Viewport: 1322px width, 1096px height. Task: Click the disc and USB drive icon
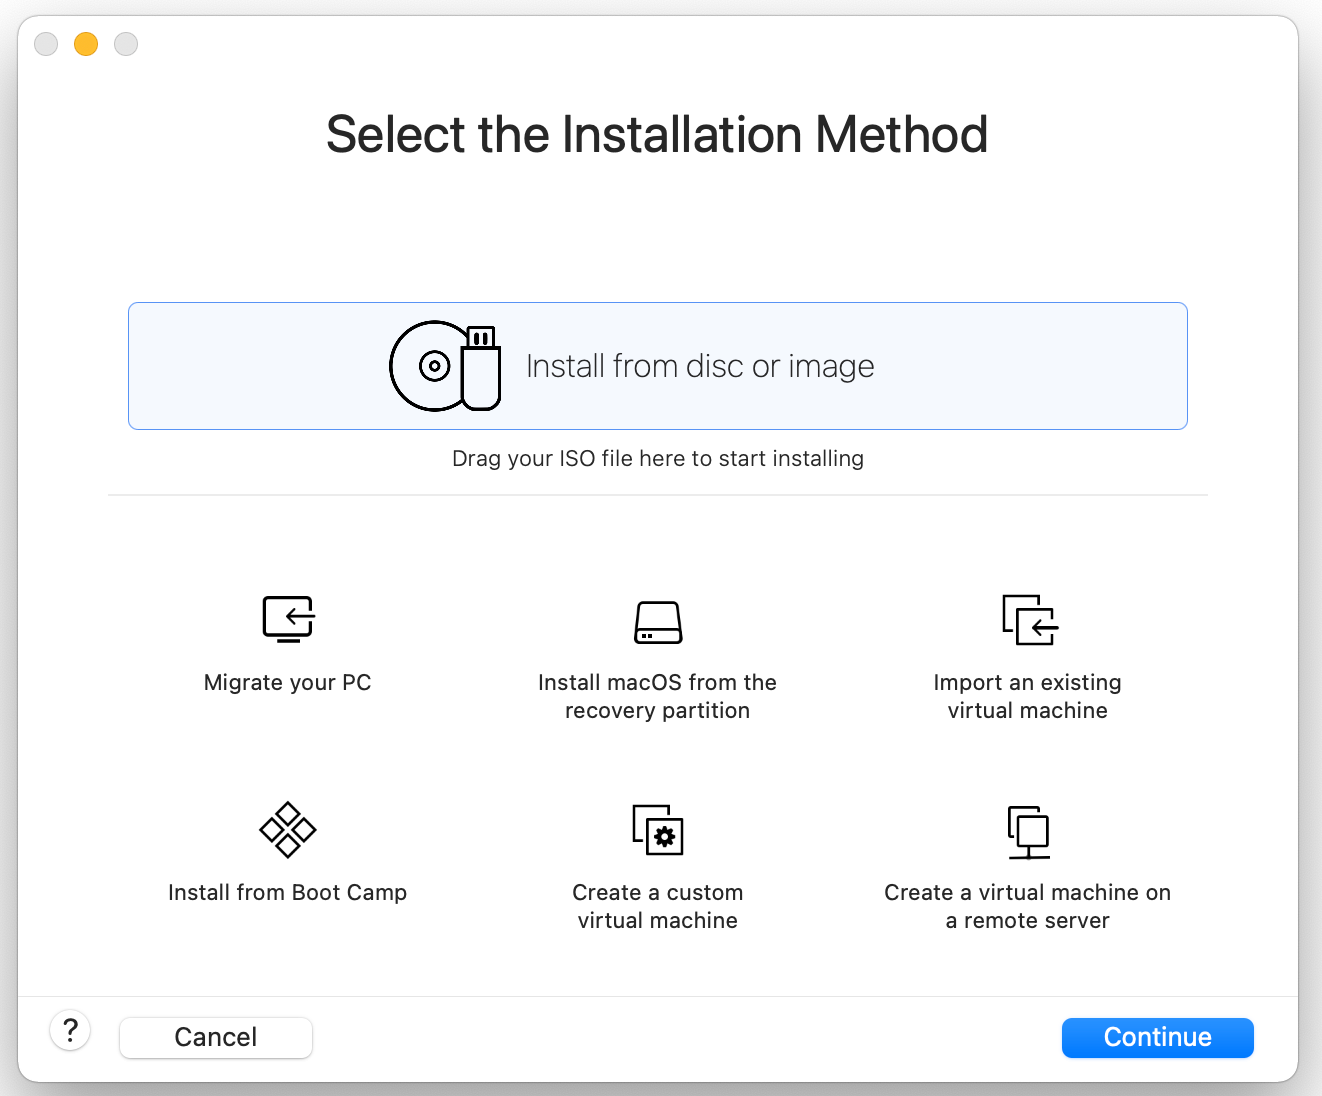(x=445, y=366)
